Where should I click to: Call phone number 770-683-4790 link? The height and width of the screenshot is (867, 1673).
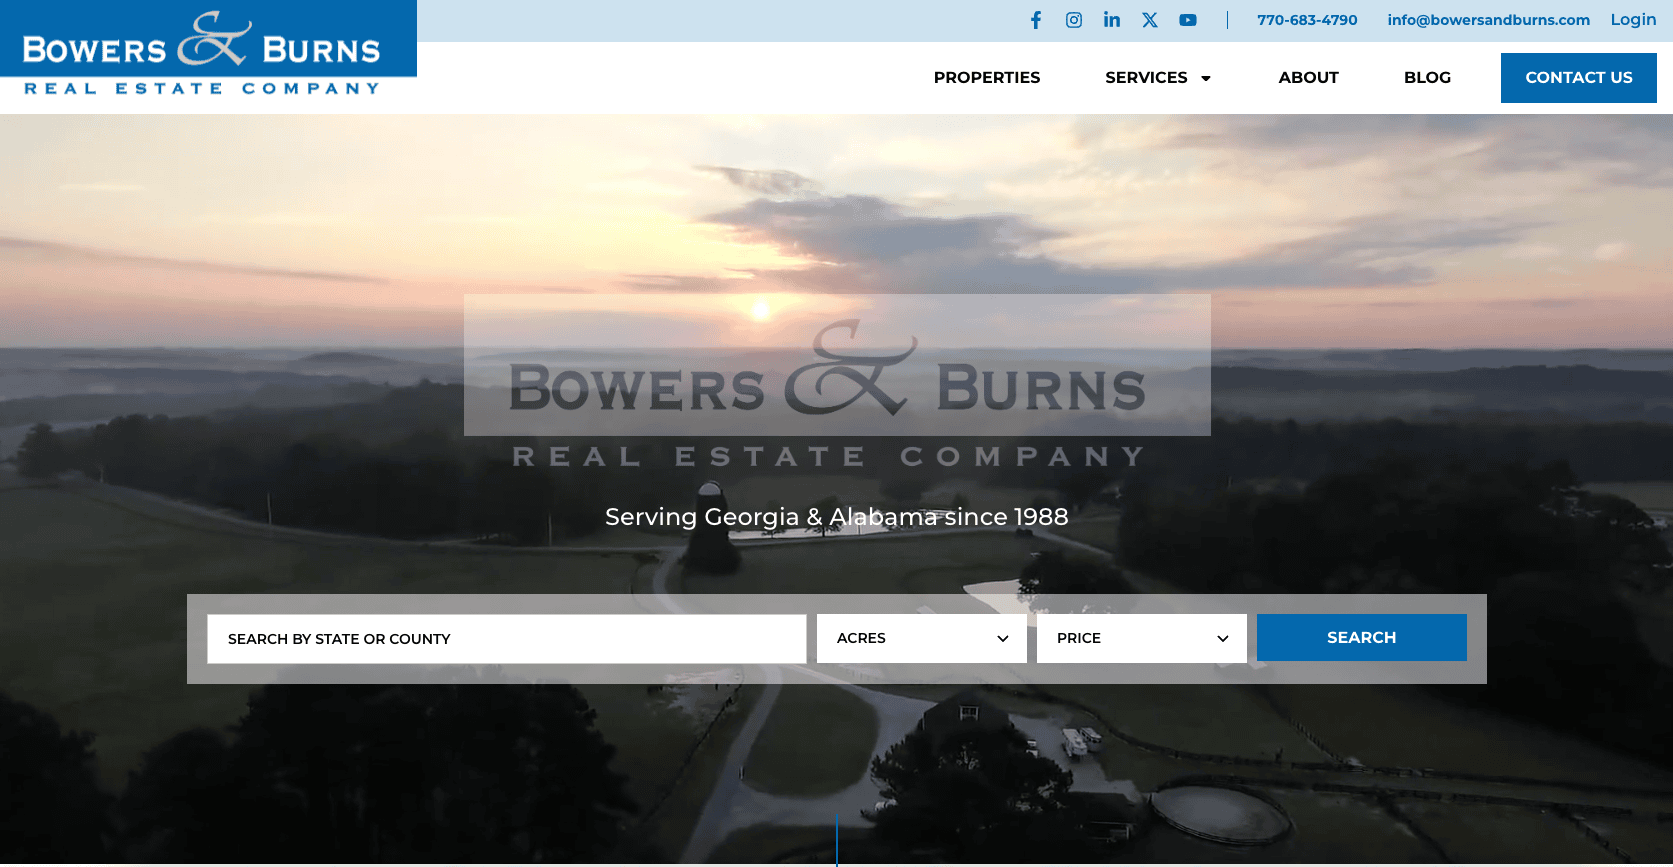1307,20
